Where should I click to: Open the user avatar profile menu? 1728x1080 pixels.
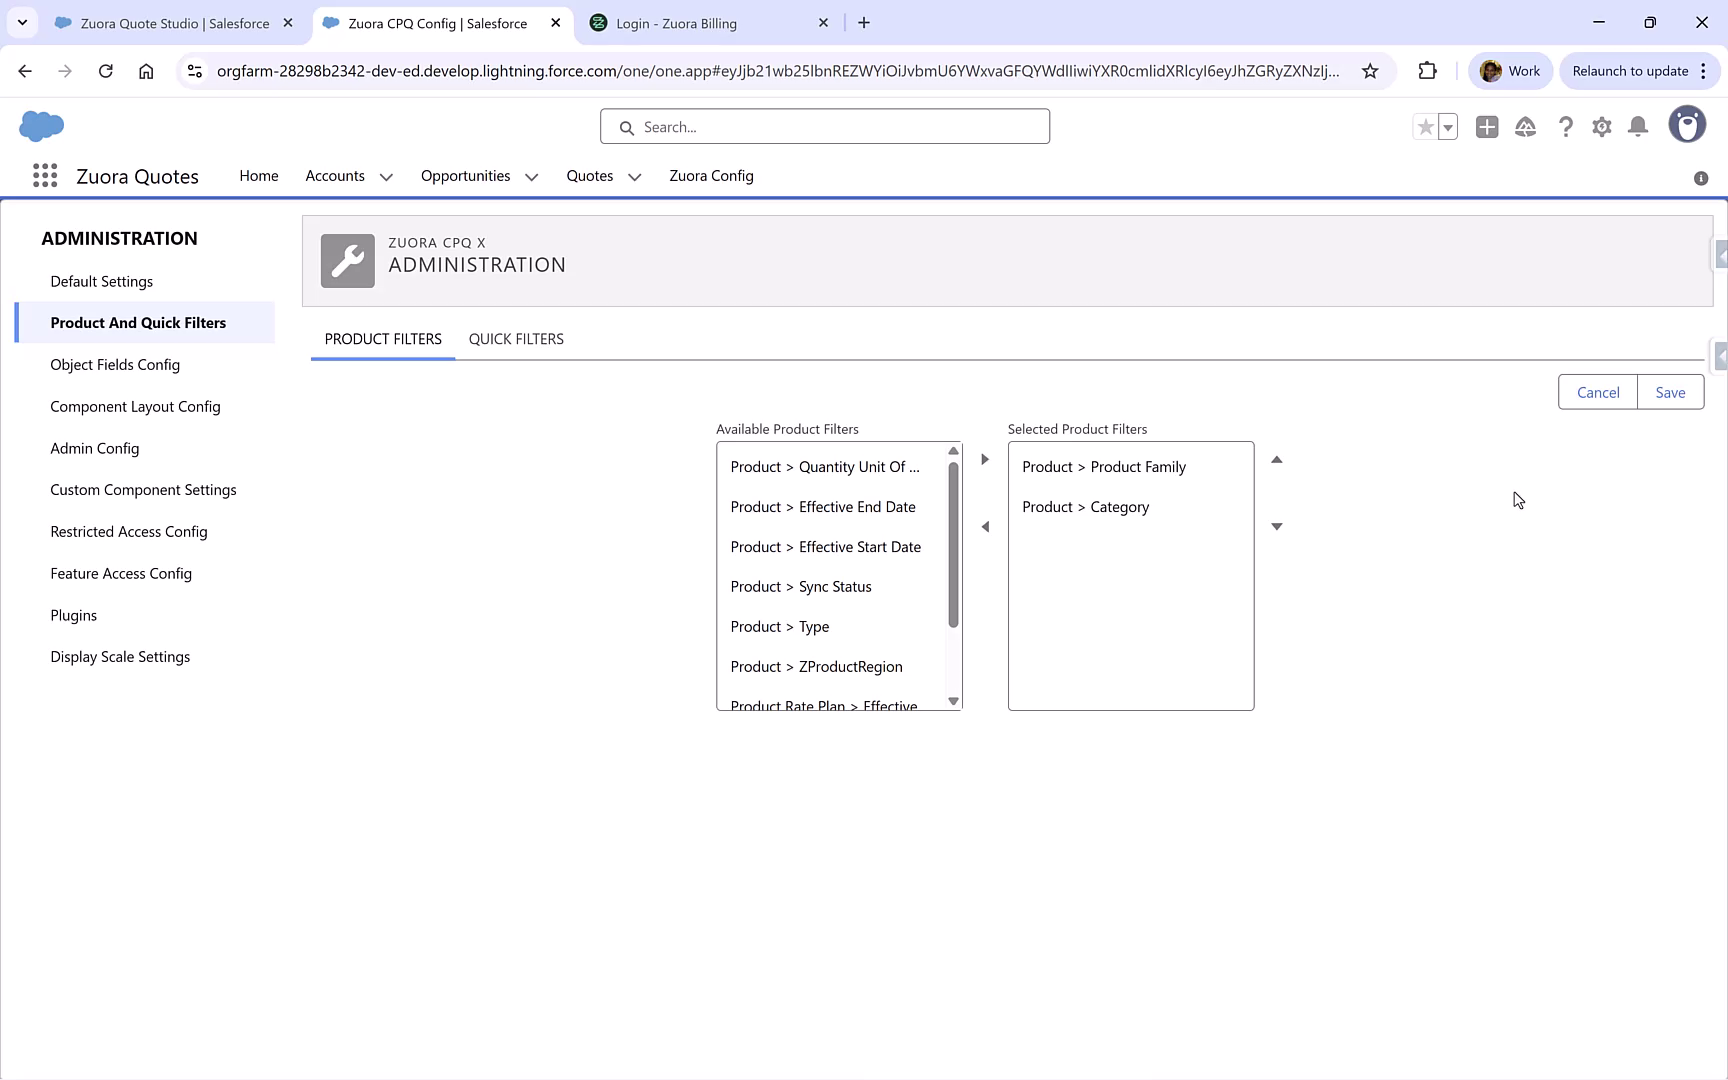point(1687,124)
